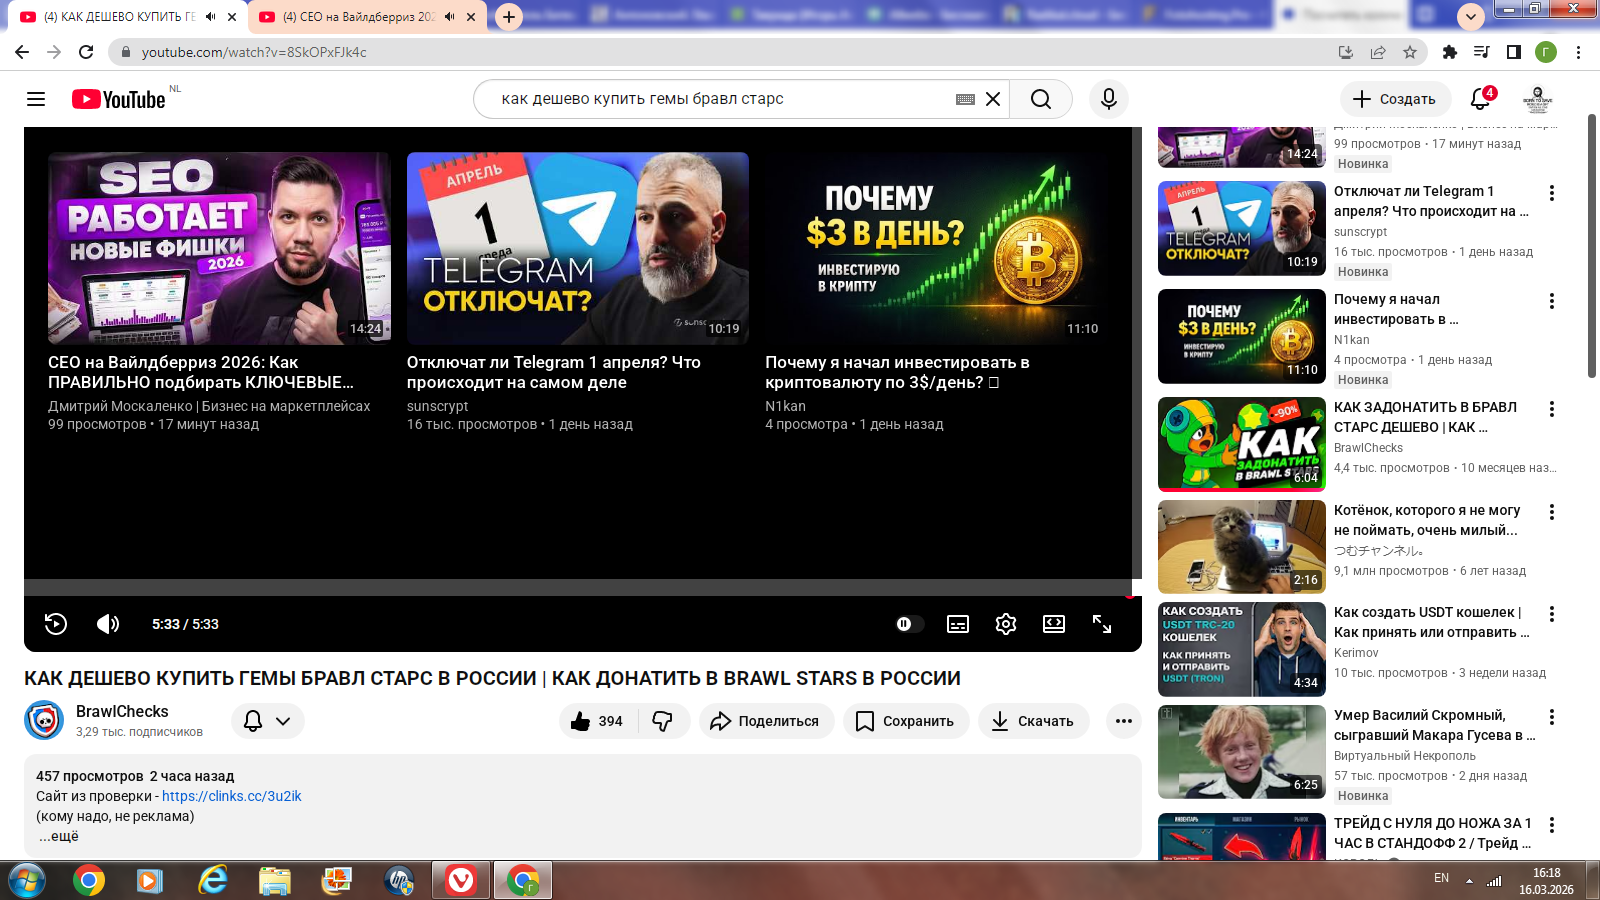
Task: Go back with the browser back arrow
Action: 22,52
